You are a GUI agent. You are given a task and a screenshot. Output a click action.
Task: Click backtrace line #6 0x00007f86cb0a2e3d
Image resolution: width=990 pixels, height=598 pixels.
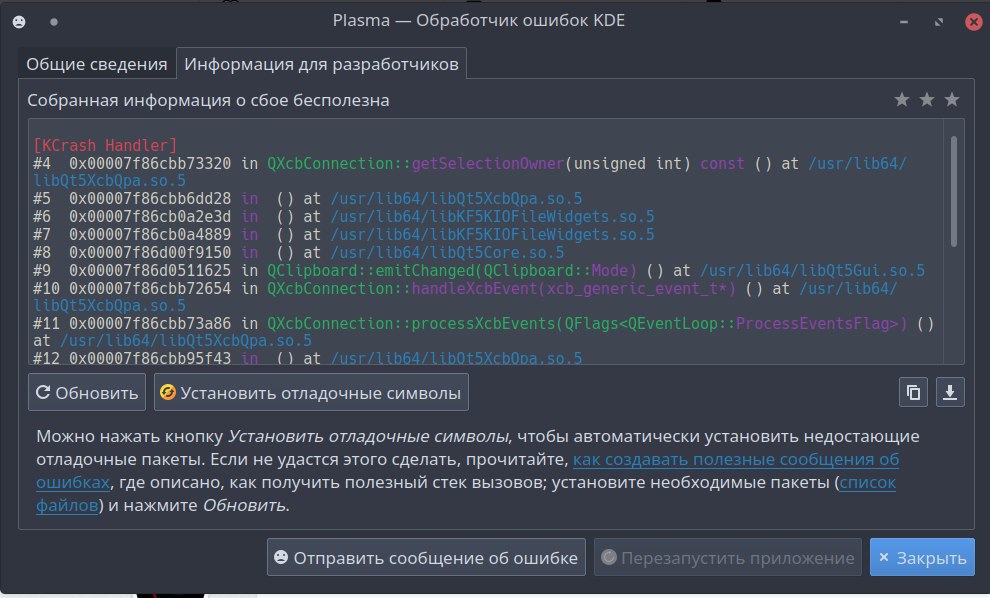[343, 217]
